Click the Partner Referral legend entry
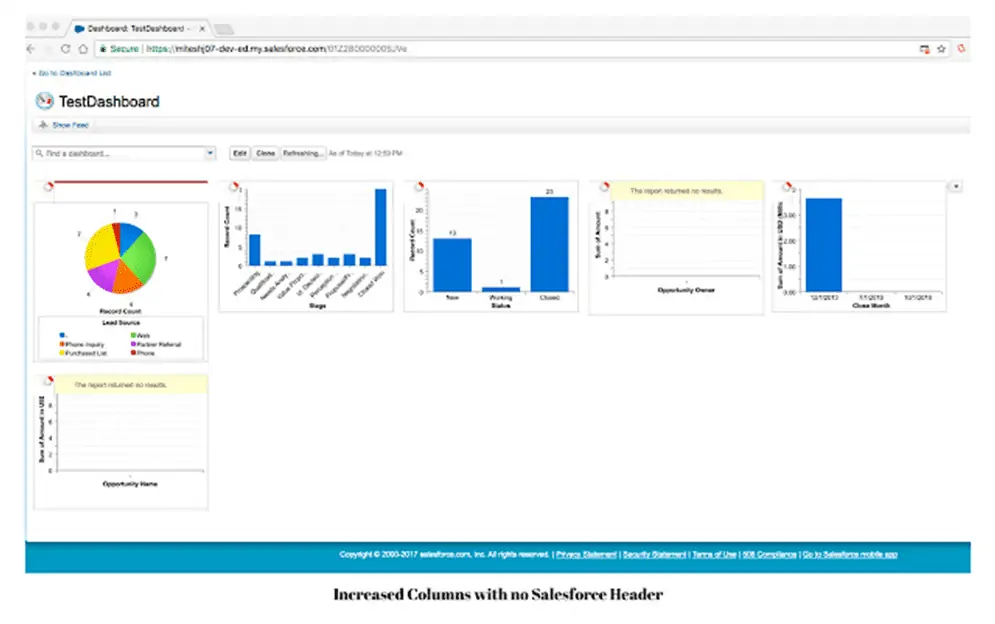Viewport: 995px width, 624px height. [x=156, y=344]
